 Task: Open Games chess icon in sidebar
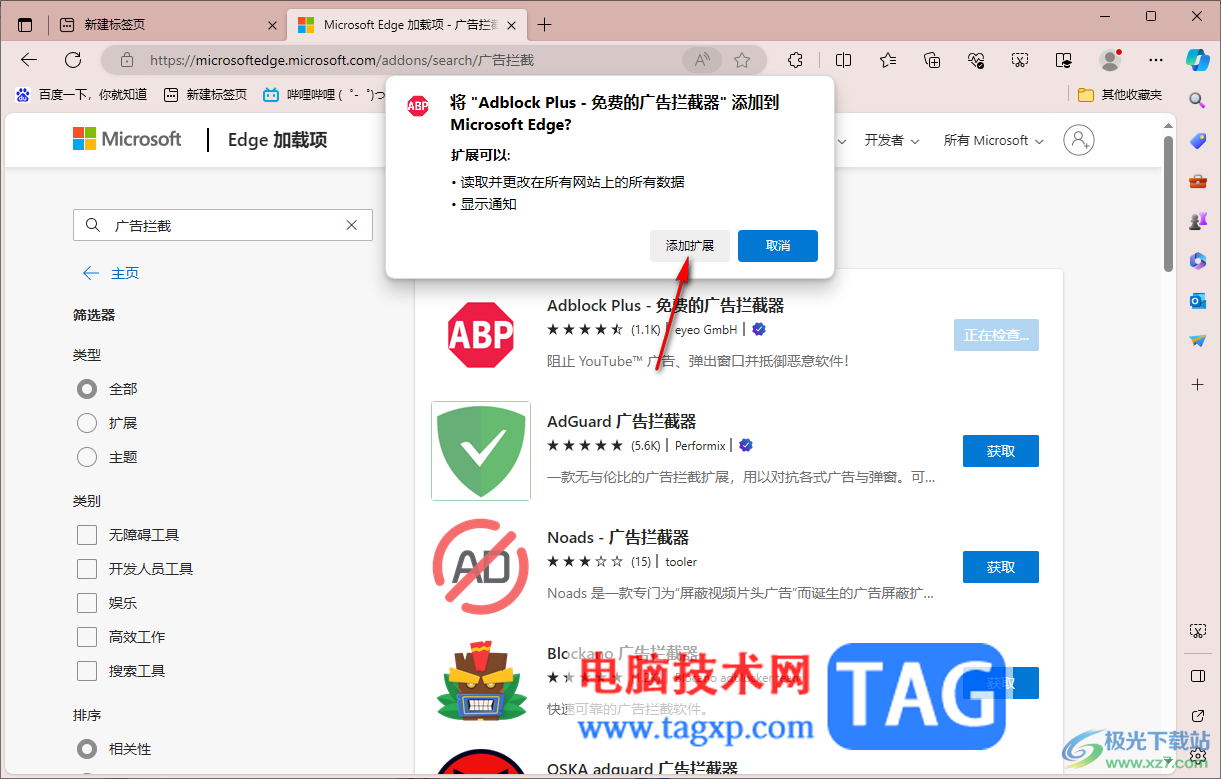(x=1197, y=221)
